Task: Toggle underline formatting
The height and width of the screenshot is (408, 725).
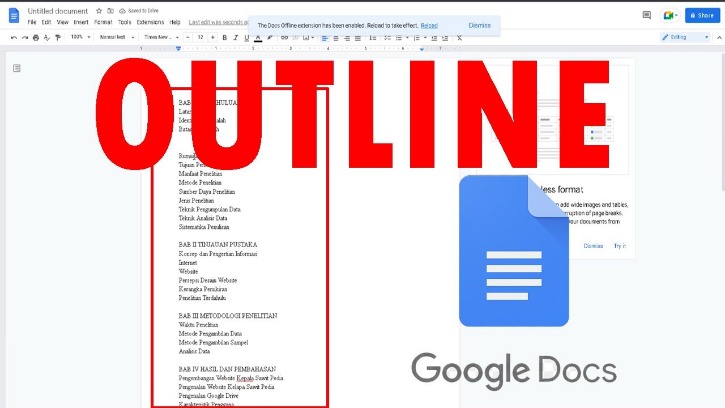Action: pos(246,37)
